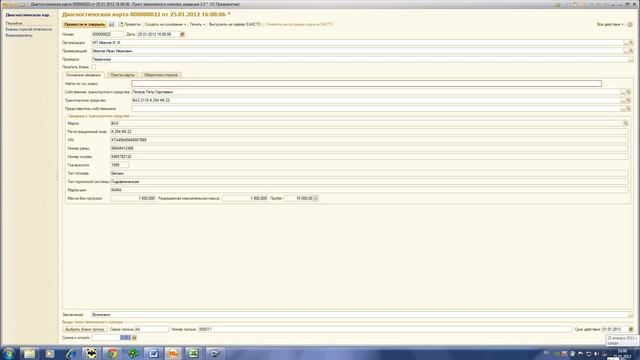Click the Разрешенная максимальная масса field
This screenshot has height=360, width=640.
(x=245, y=198)
